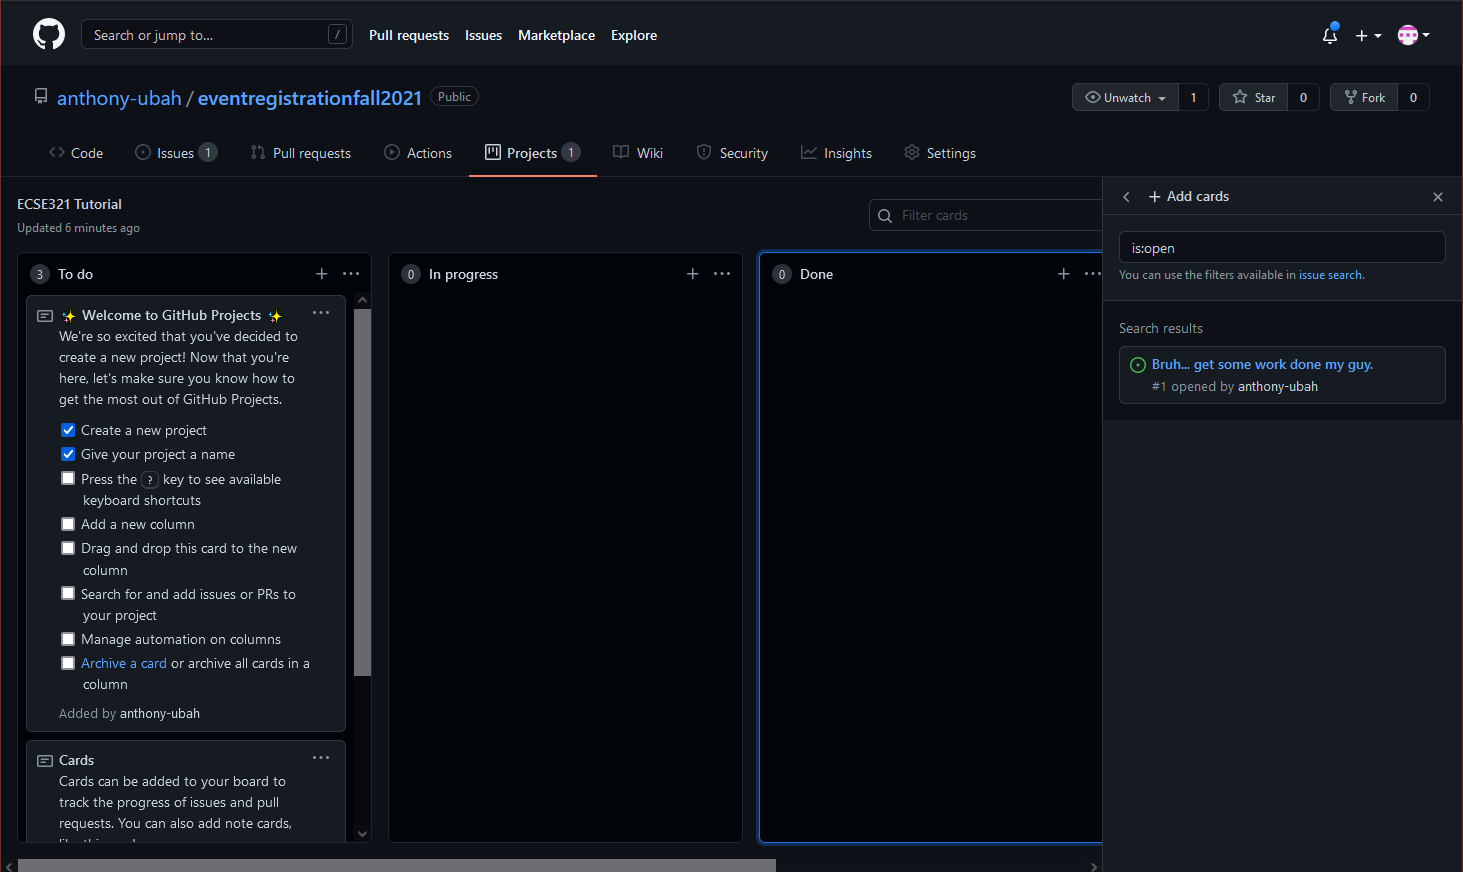Open the Done column options menu
The width and height of the screenshot is (1463, 872).
[1092, 274]
